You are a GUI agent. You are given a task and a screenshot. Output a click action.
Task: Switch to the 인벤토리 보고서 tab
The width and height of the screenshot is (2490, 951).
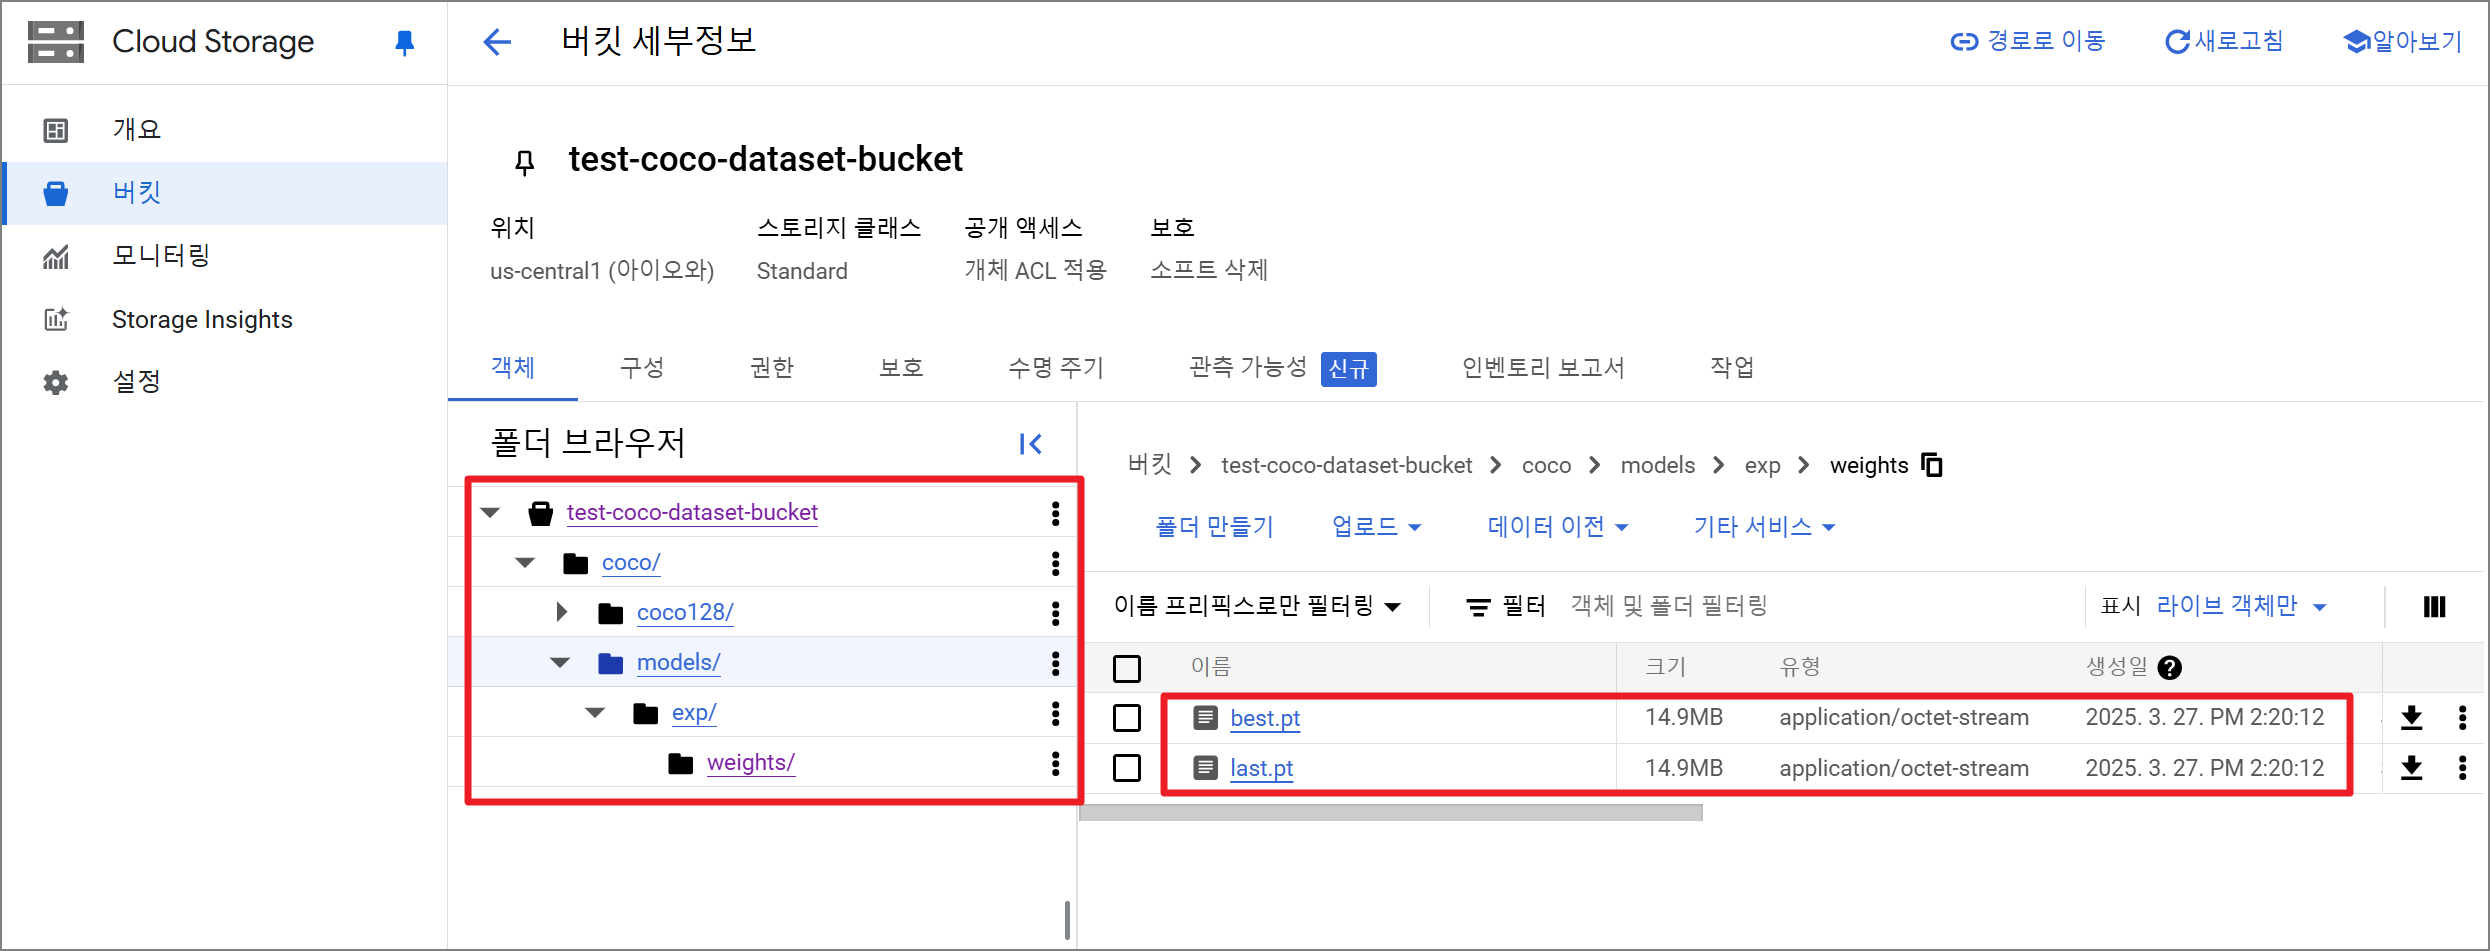1543,368
